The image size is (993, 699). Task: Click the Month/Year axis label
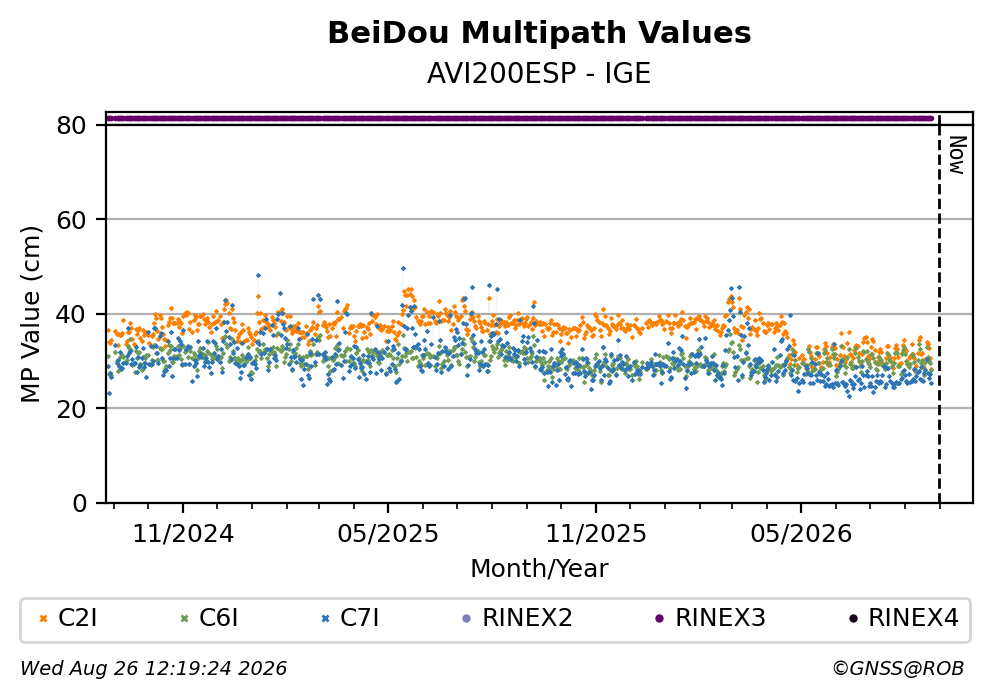[539, 569]
